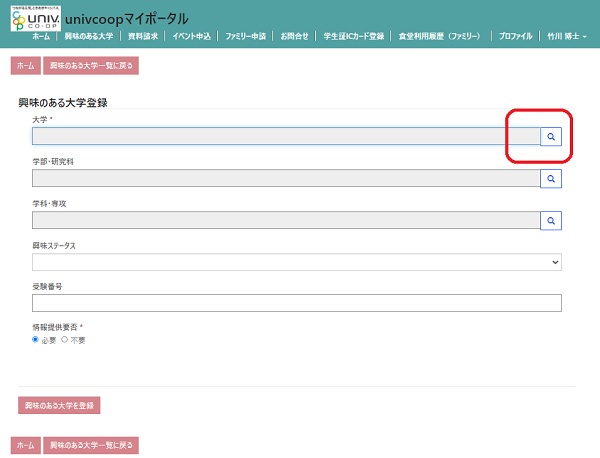Viewport: 600px width, 458px height.
Task: Open the search lookup for 学部・研究科
Action: pos(551,179)
